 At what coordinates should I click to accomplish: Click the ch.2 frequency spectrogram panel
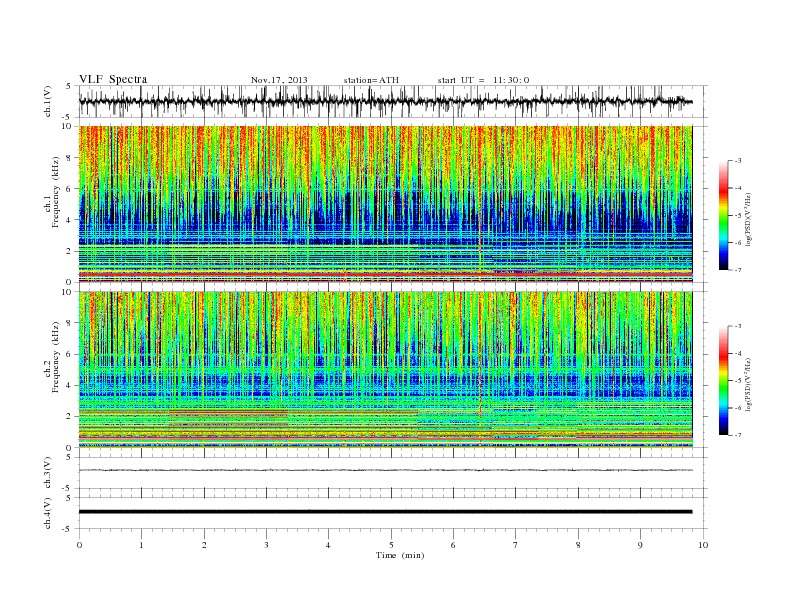pyautogui.click(x=385, y=370)
